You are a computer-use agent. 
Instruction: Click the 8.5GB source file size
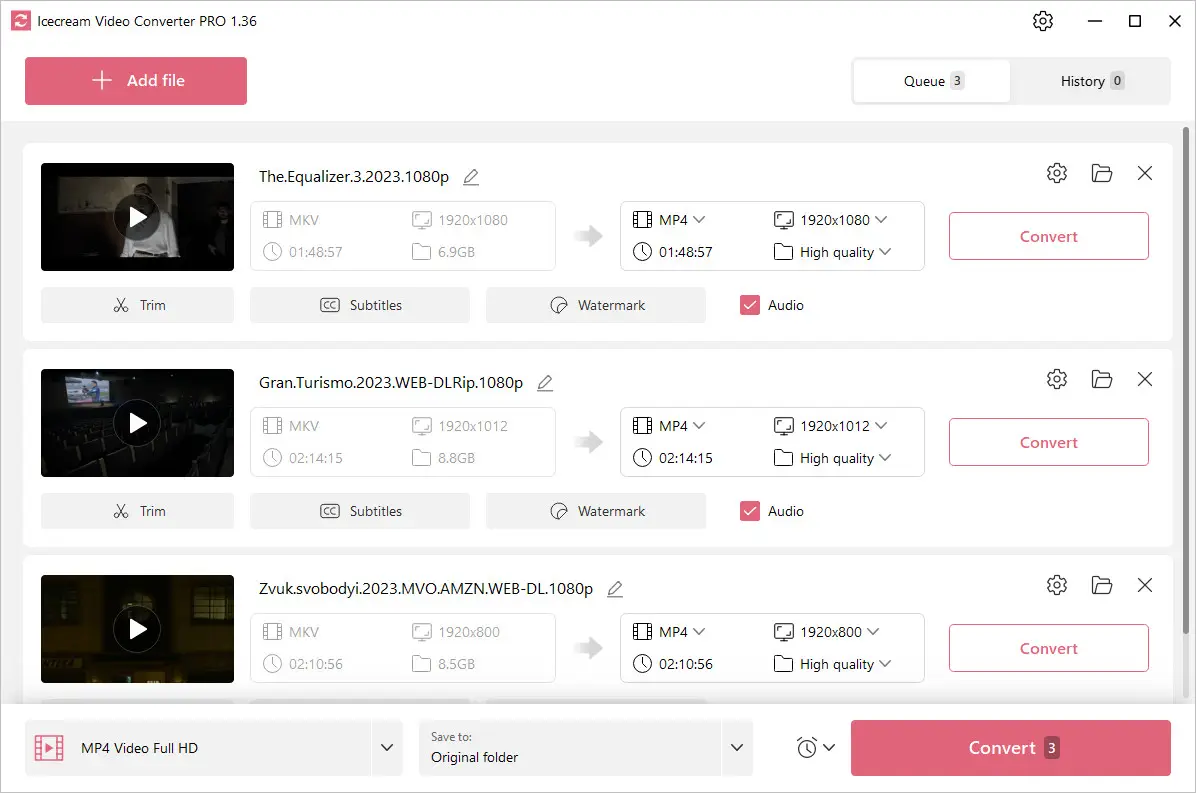pos(456,663)
